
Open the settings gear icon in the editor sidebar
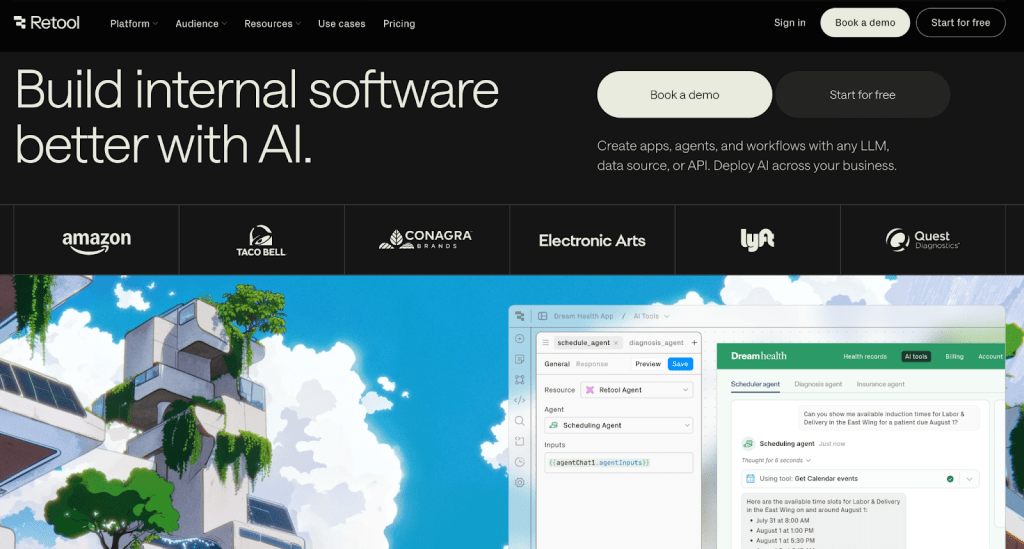[520, 483]
